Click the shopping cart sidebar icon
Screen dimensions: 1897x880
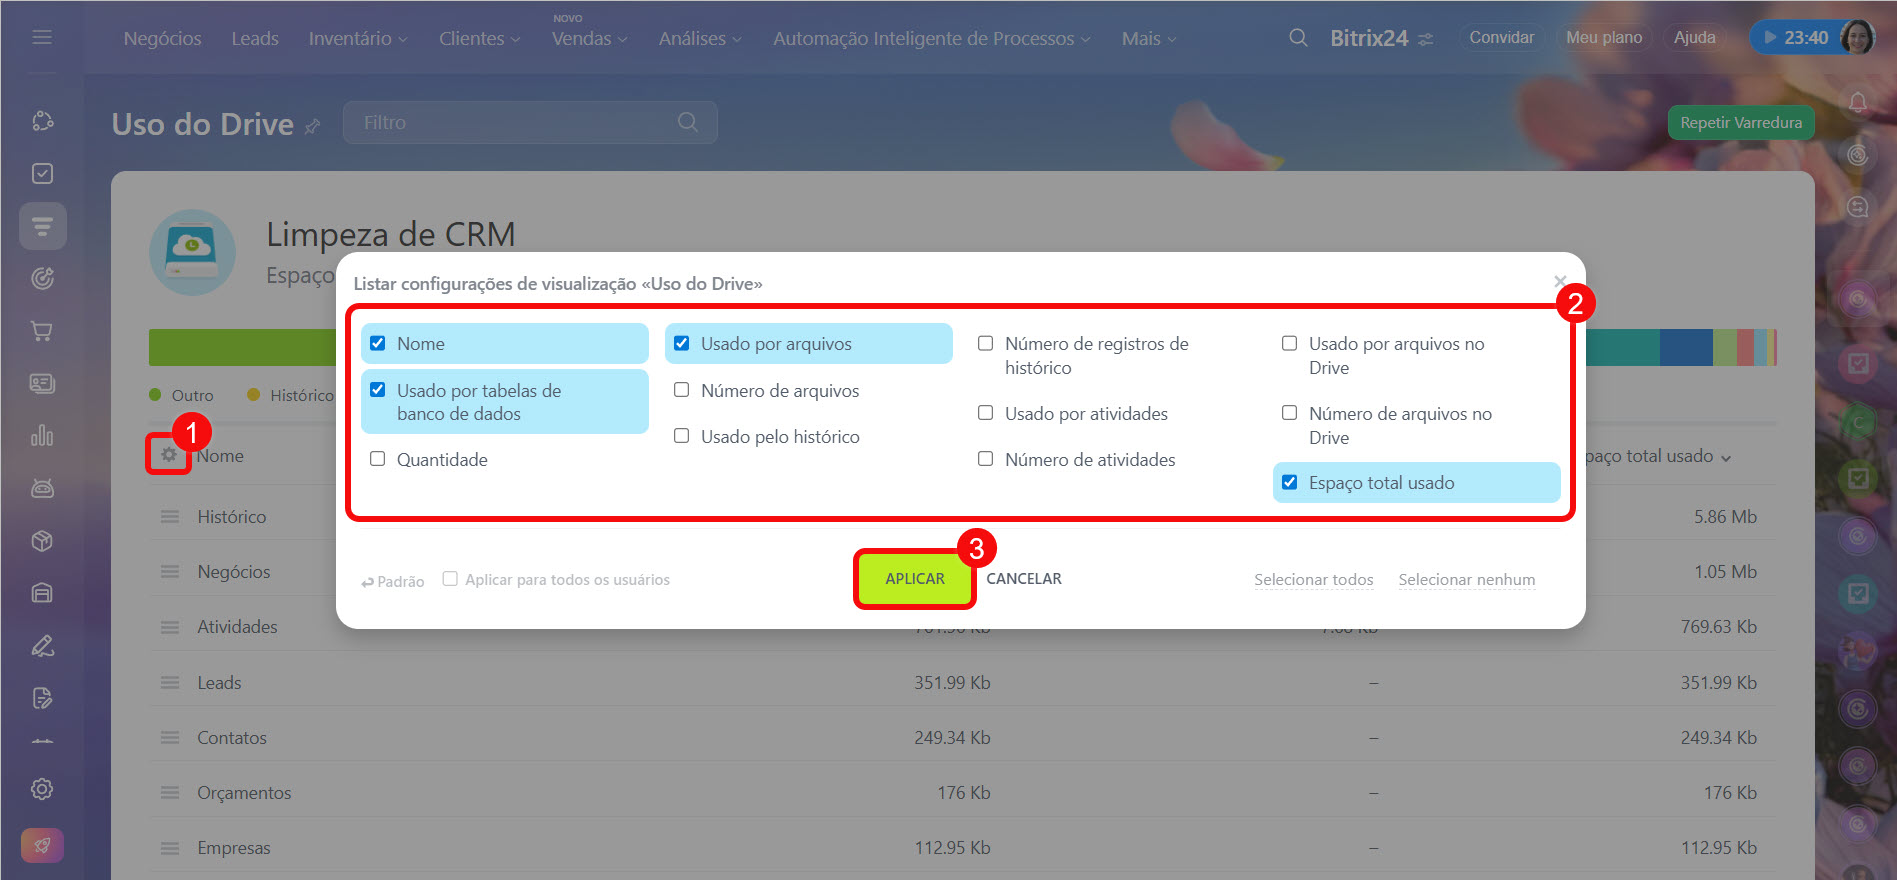coord(42,331)
